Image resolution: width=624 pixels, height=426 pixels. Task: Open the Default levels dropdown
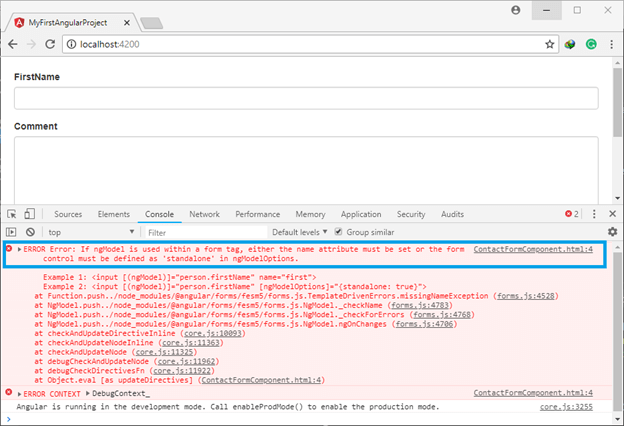pyautogui.click(x=300, y=232)
